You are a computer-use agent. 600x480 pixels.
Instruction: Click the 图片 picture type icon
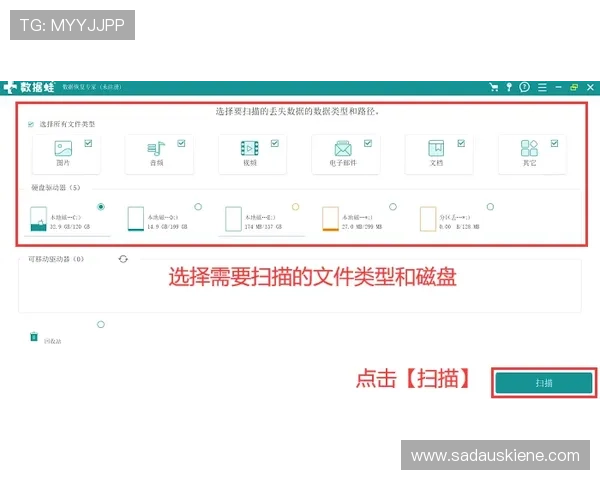tap(63, 149)
